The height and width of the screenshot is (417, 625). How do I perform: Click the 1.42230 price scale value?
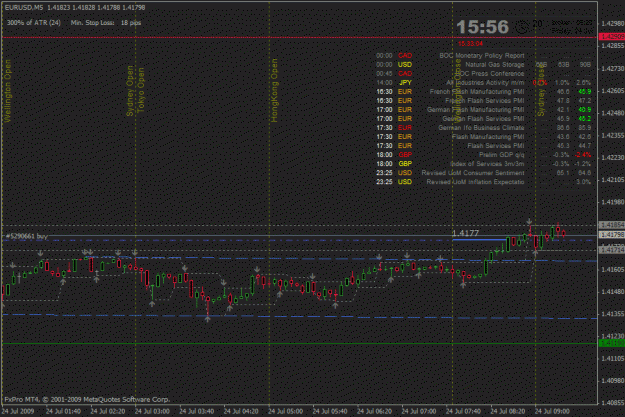[x=613, y=158]
